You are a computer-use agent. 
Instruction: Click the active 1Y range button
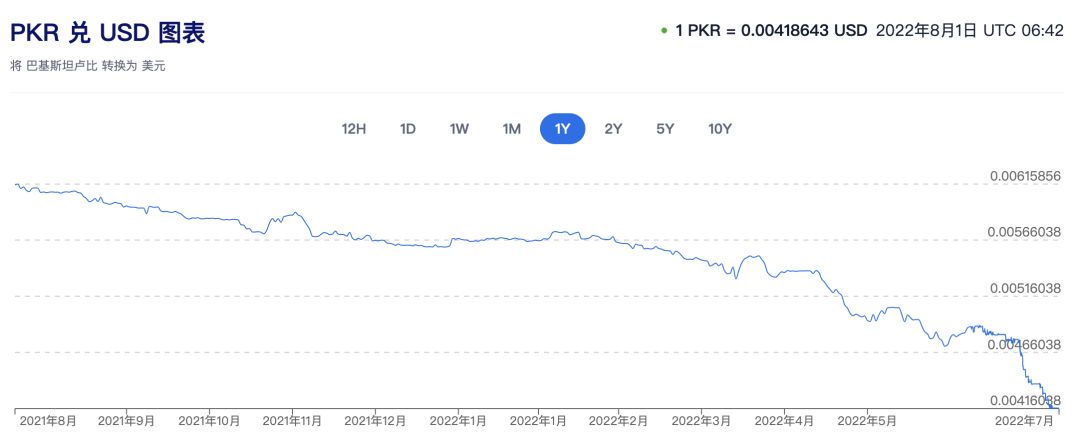click(563, 128)
